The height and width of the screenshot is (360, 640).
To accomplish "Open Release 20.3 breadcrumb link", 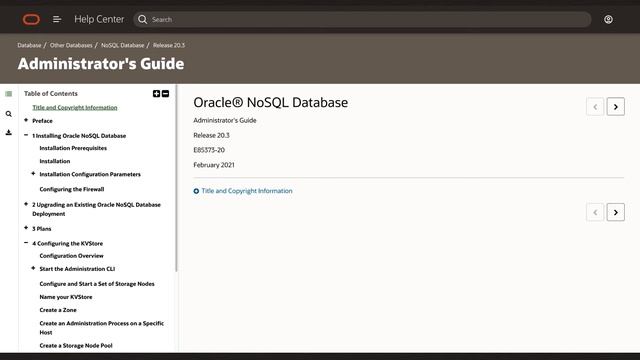I will (x=169, y=45).
